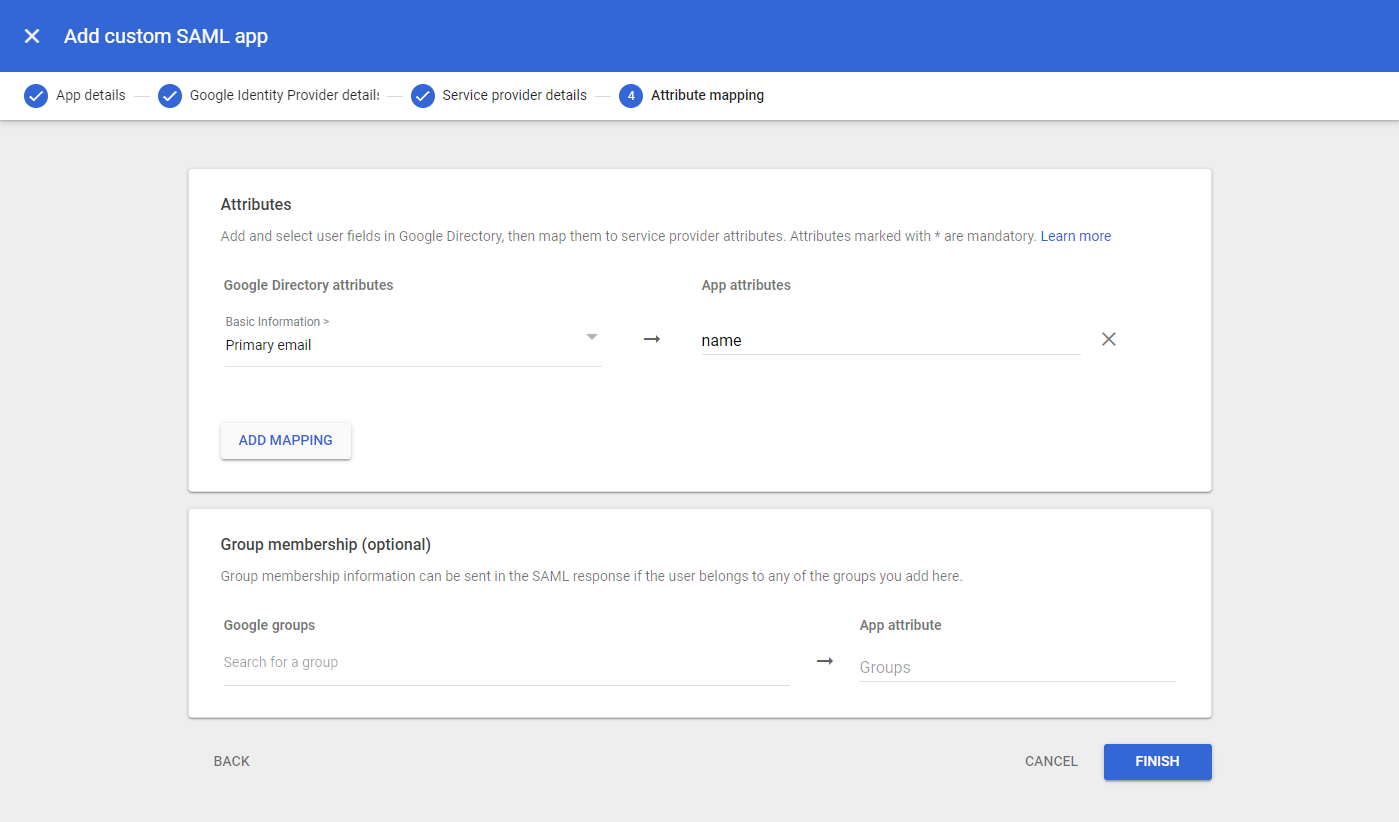The image size is (1399, 822).
Task: Focus the app attribute field containing name
Action: pos(891,340)
